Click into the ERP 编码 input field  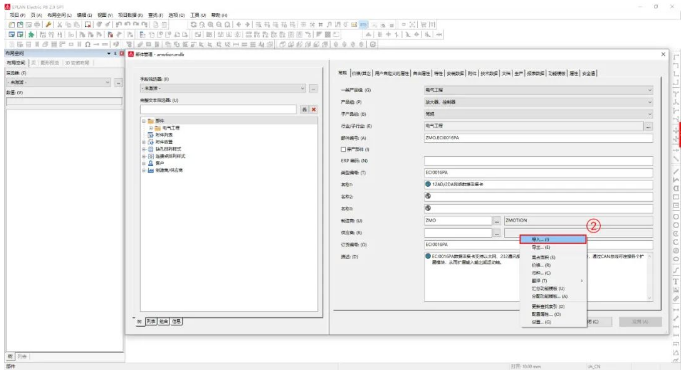coord(538,161)
